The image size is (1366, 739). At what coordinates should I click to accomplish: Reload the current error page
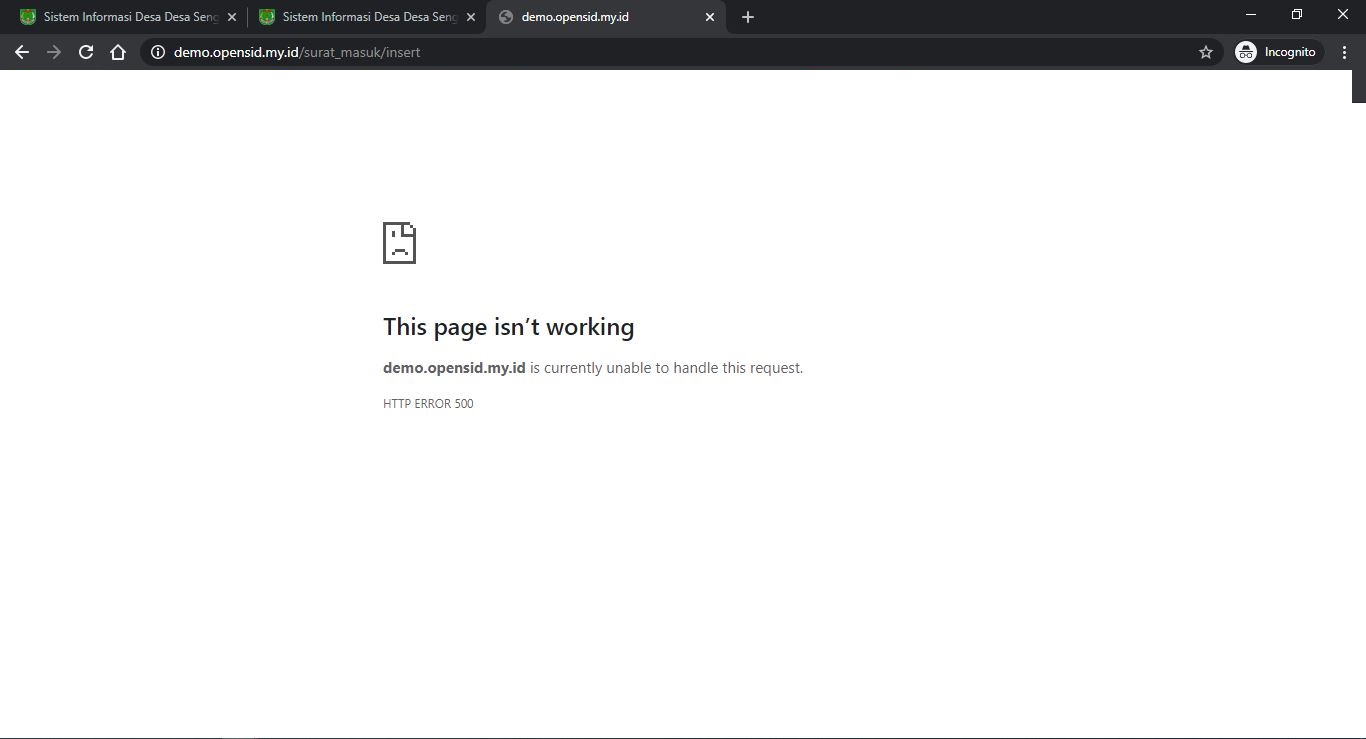85,52
